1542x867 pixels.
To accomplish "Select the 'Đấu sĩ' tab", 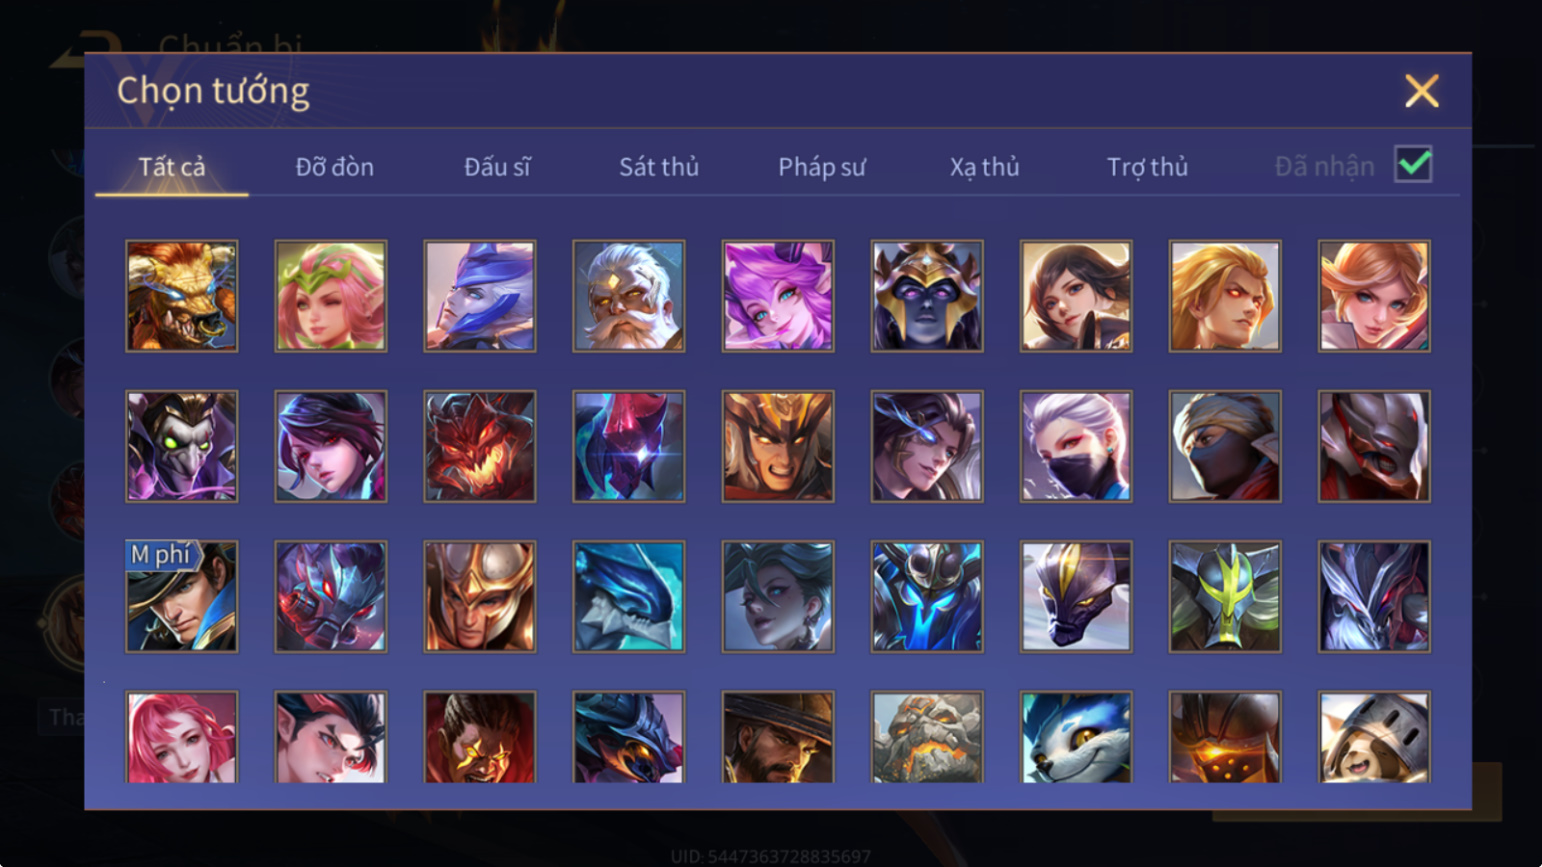I will [497, 167].
